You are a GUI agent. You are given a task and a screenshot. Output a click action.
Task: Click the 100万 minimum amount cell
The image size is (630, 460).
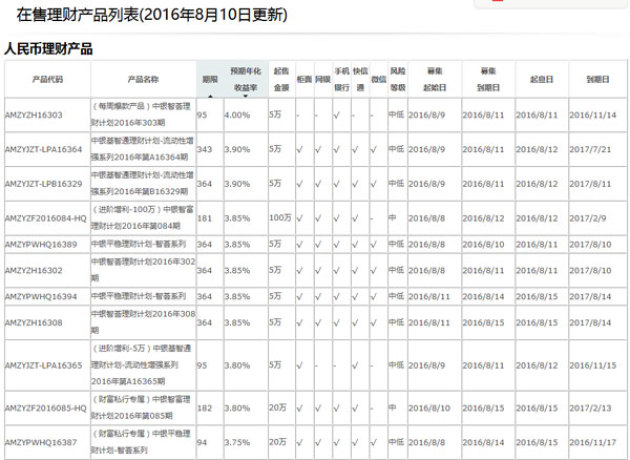point(280,218)
